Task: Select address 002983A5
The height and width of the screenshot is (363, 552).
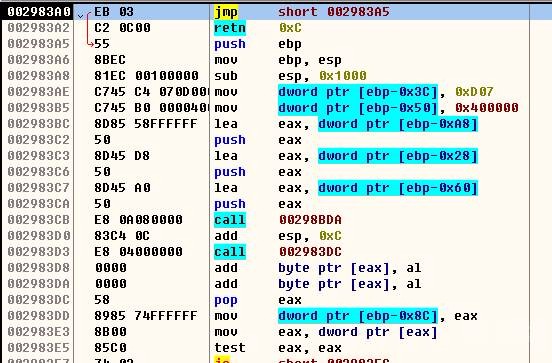Action: pyautogui.click(x=39, y=44)
